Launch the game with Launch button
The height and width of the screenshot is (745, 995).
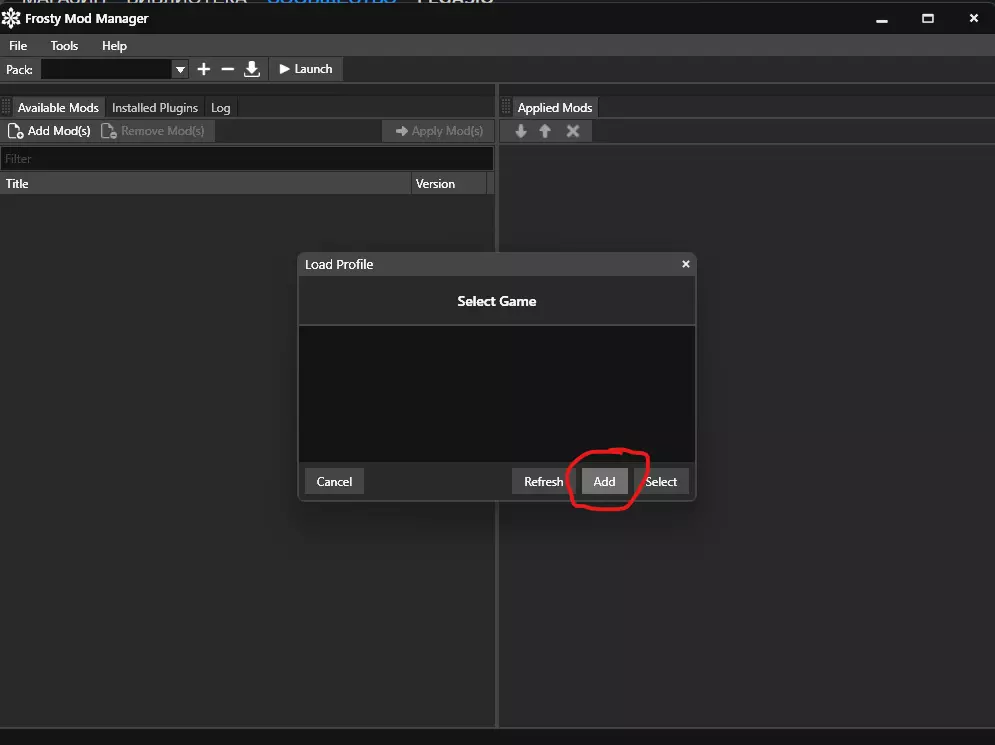(x=306, y=69)
